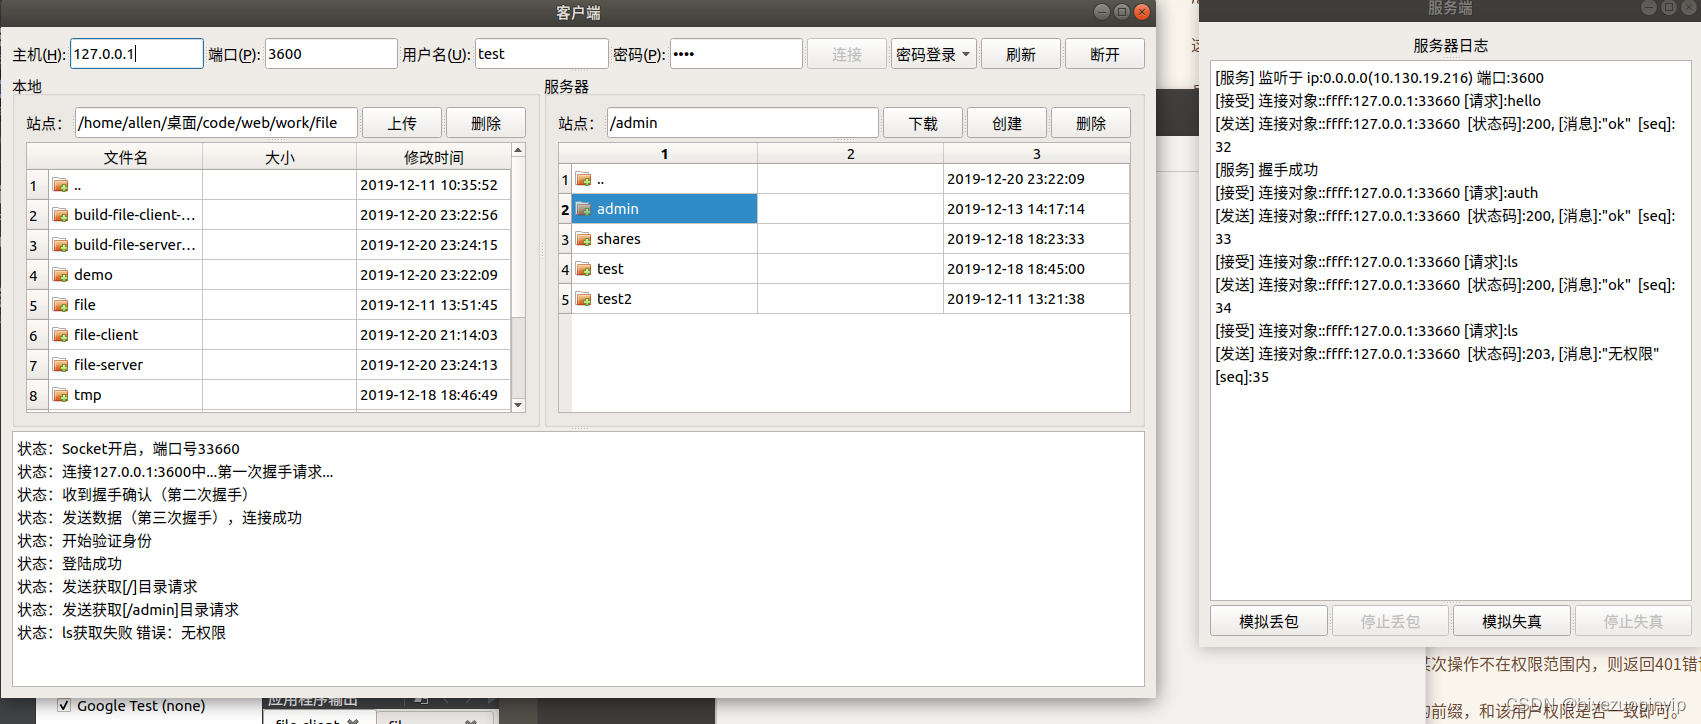Screen dimensions: 1701x724
Task: Click folder icon beside server test folder
Action: tap(584, 269)
